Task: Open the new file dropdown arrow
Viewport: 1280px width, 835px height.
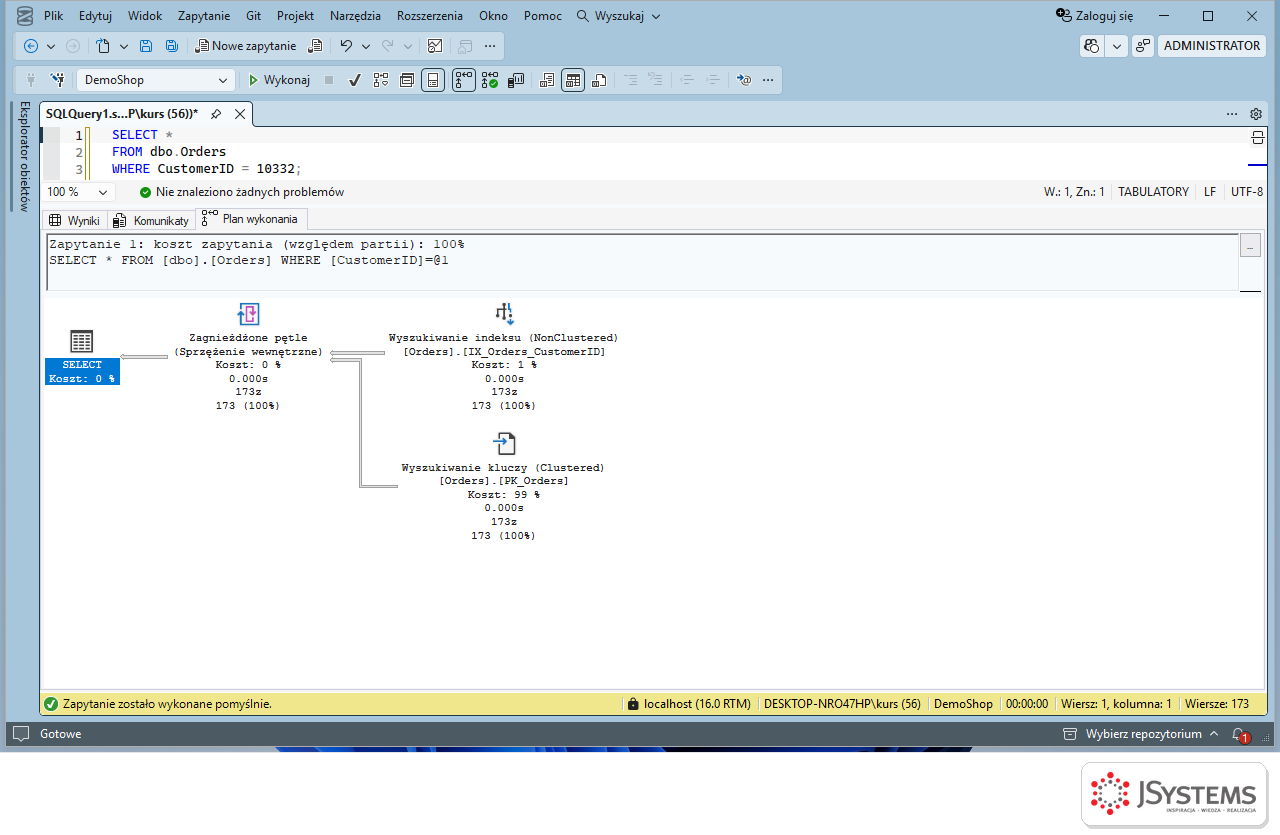Action: 124,46
